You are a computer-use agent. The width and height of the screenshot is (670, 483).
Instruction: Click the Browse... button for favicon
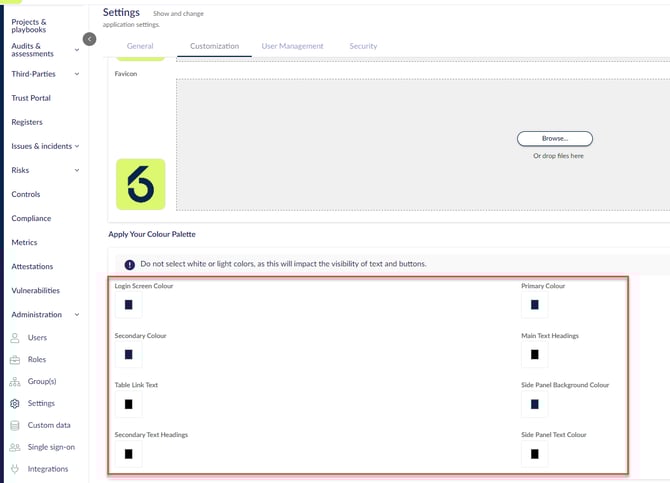point(555,139)
